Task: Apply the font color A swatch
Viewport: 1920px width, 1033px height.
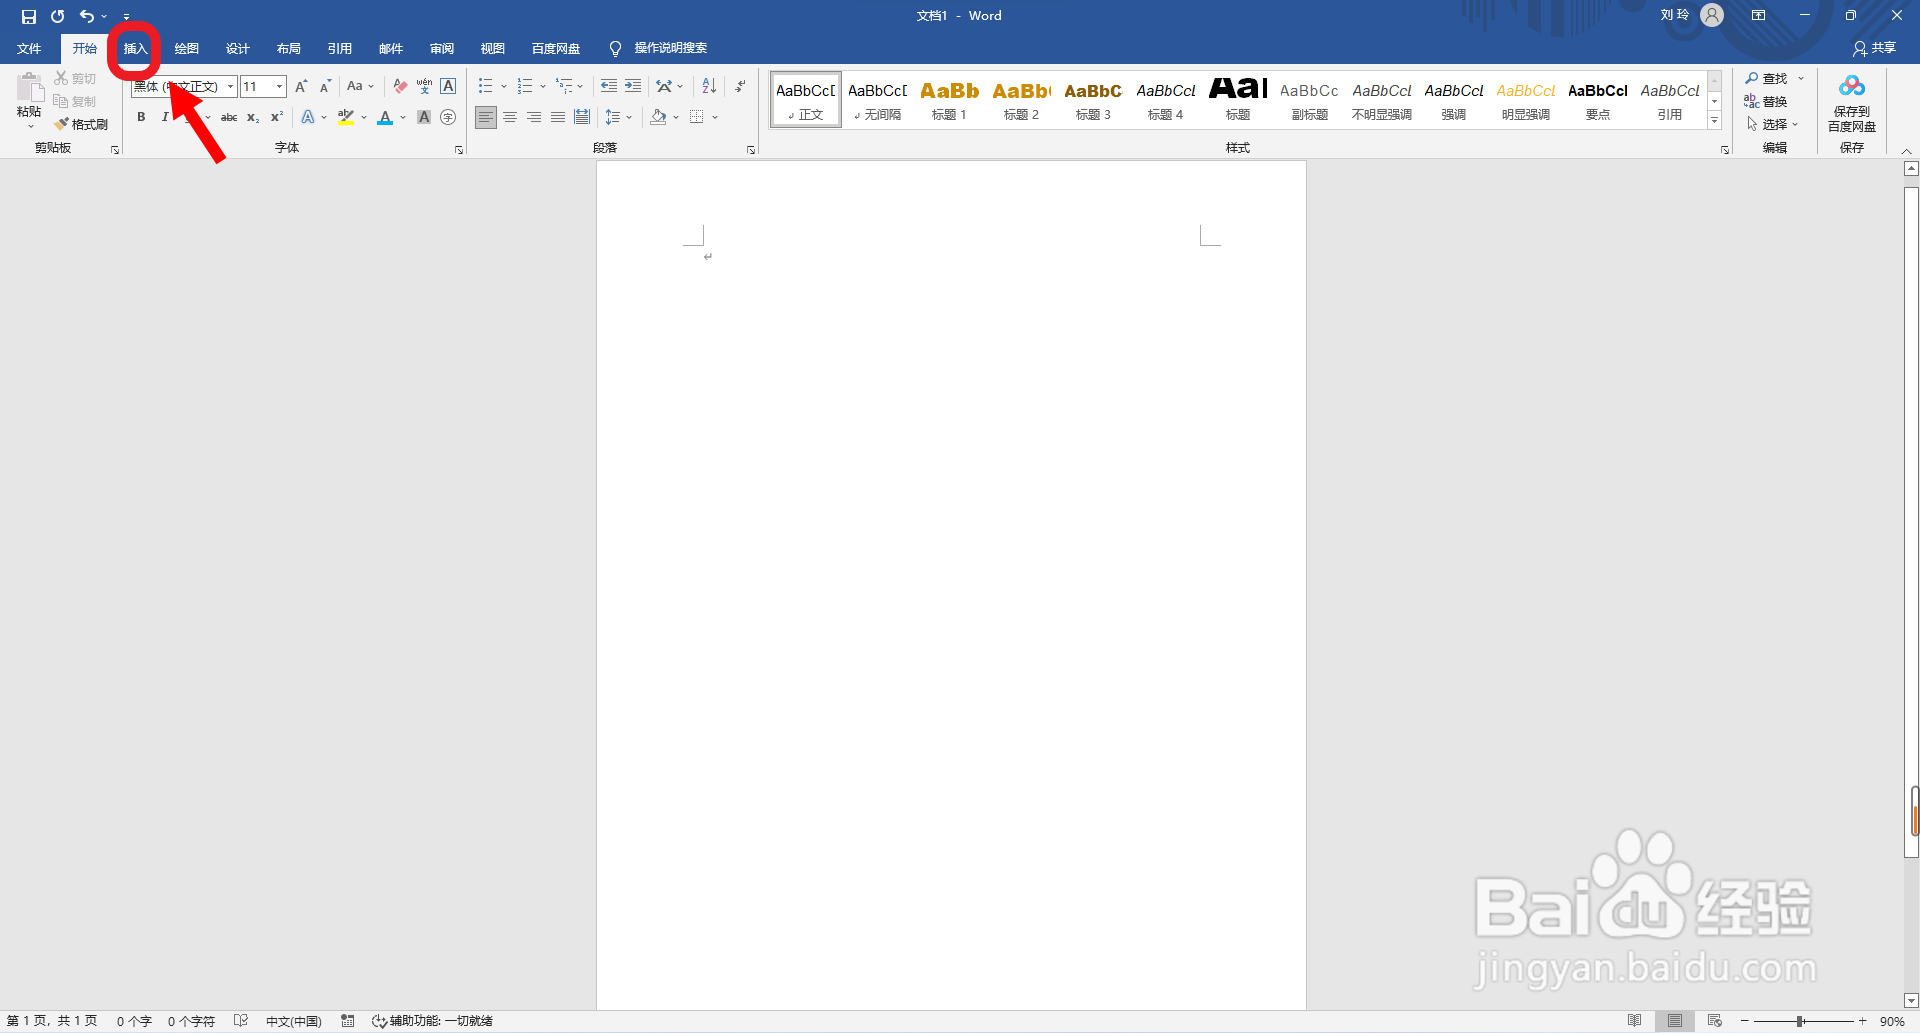Action: click(x=385, y=117)
